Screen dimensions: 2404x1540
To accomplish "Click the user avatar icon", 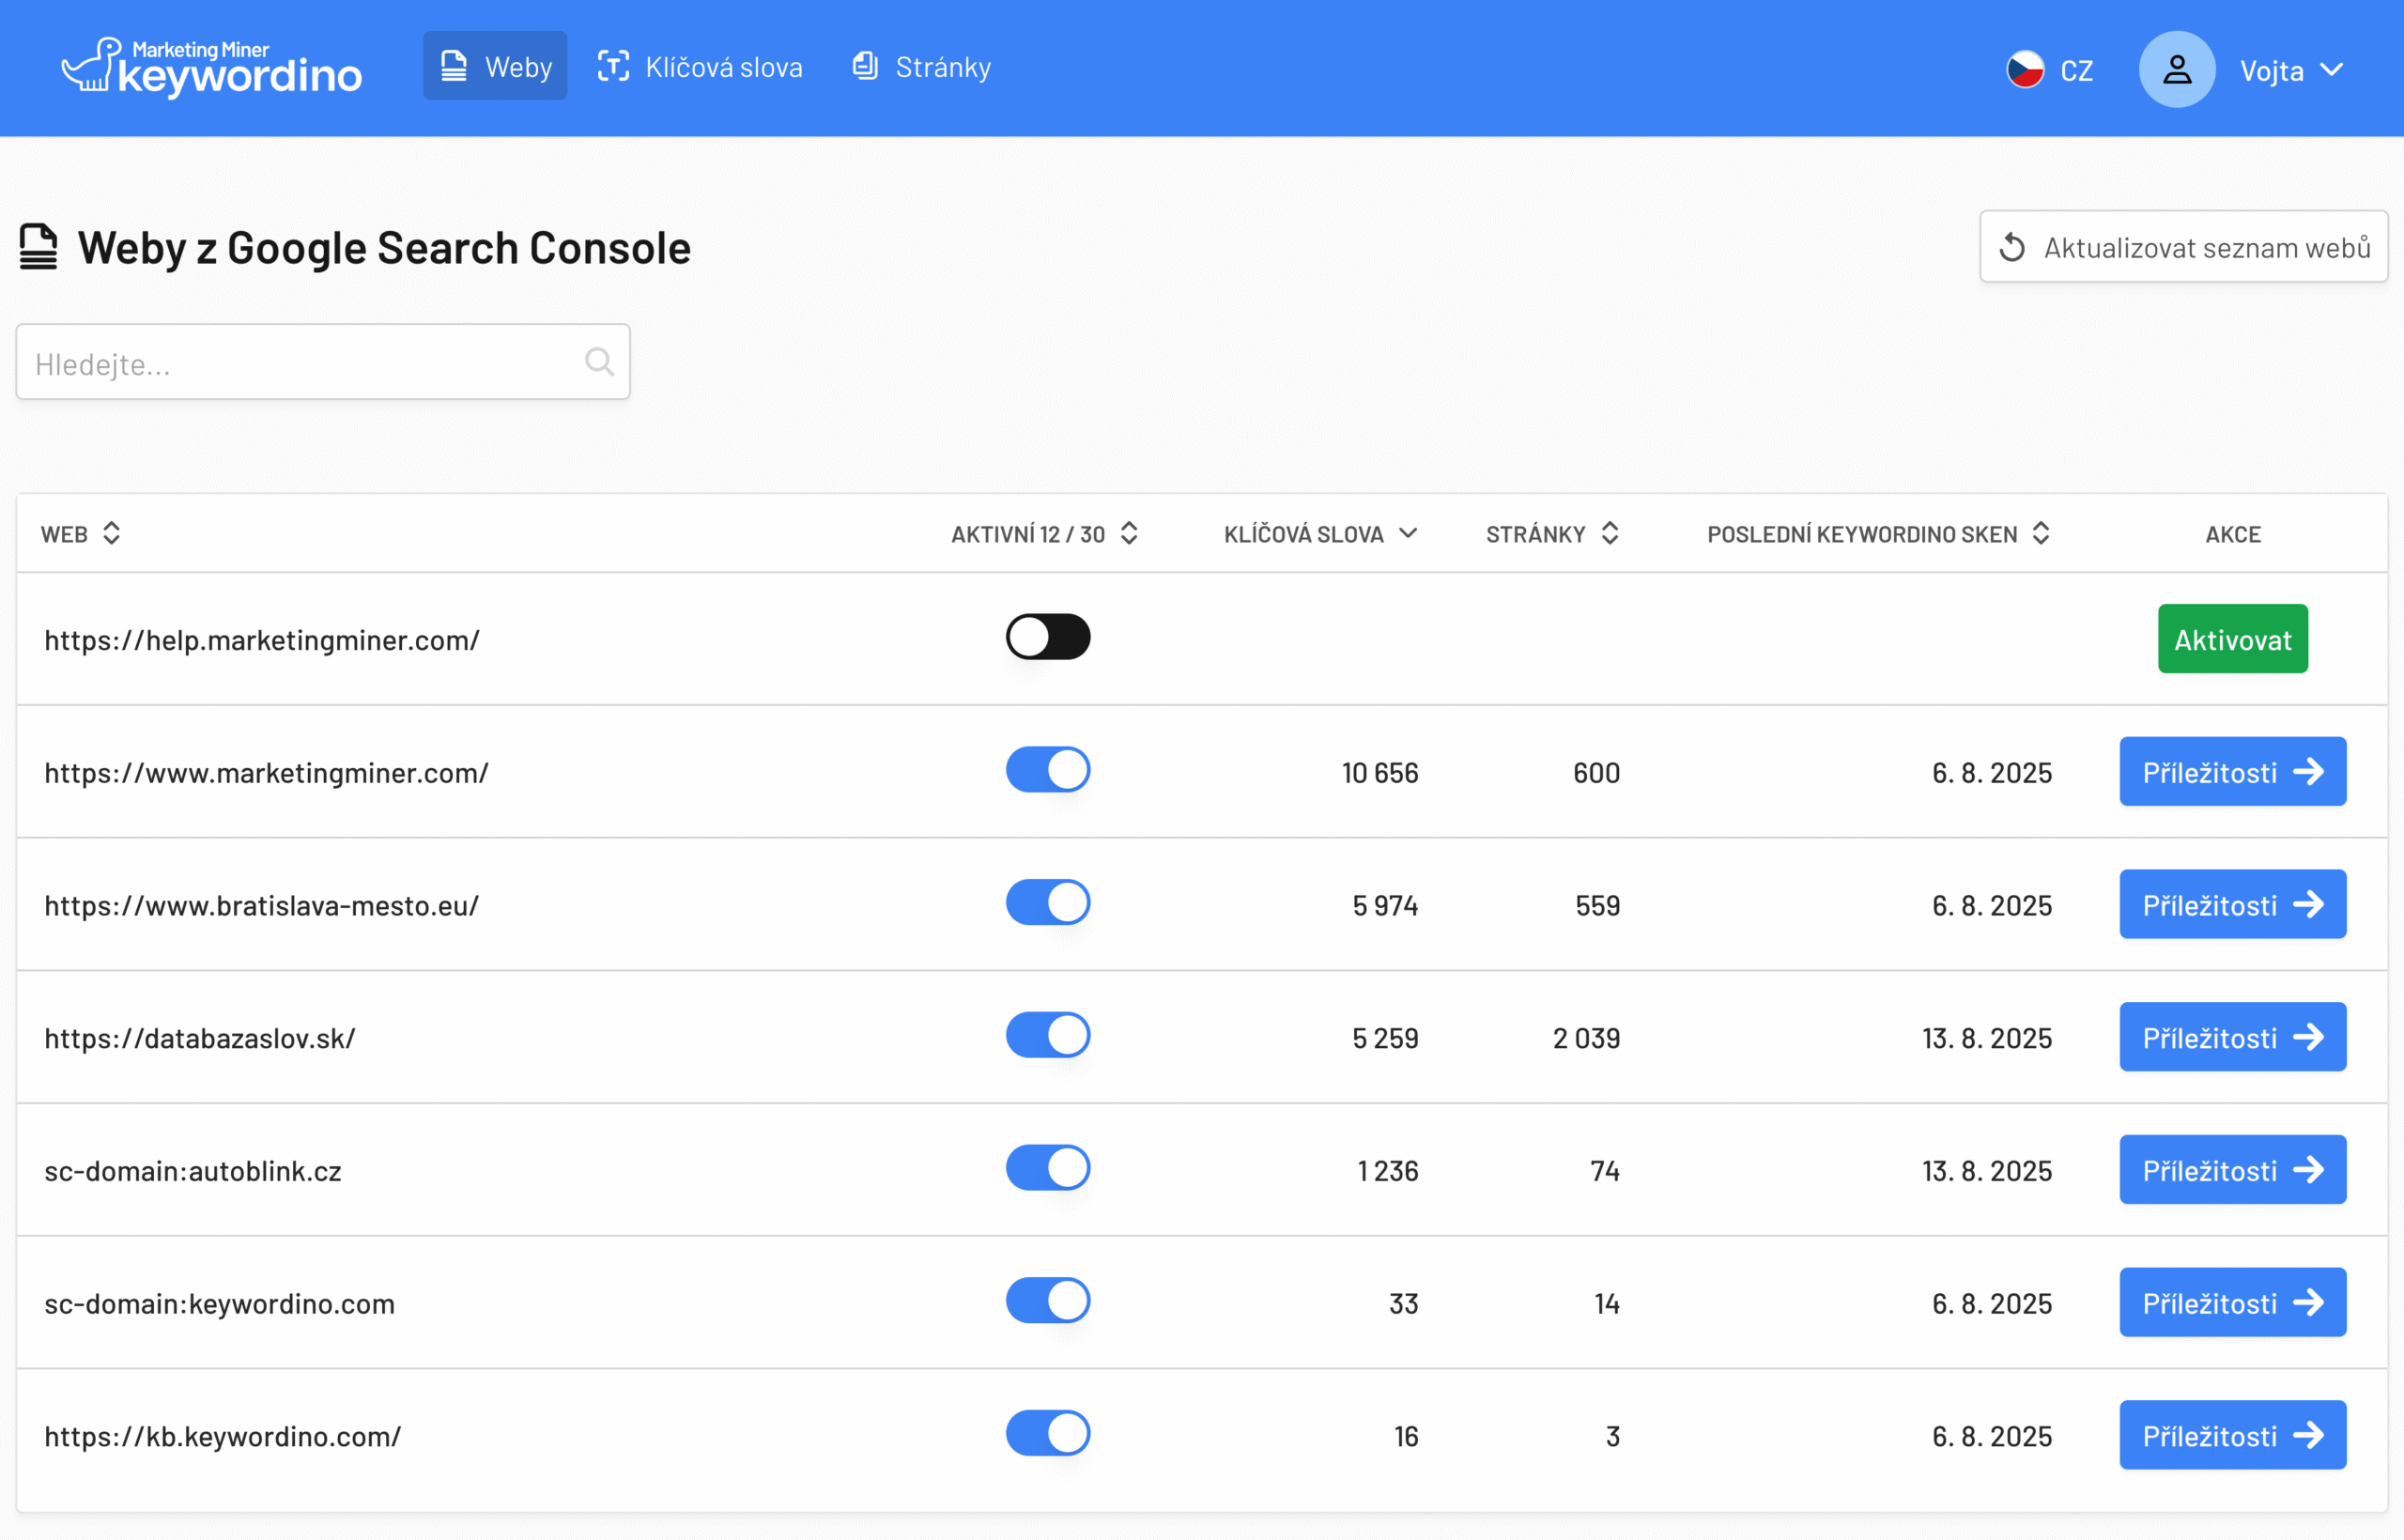I will 2176,70.
